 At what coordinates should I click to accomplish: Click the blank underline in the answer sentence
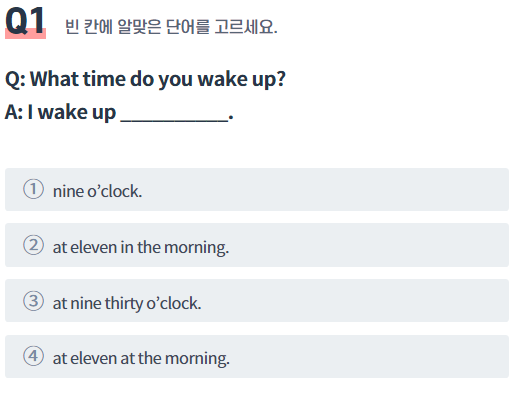[174, 119]
